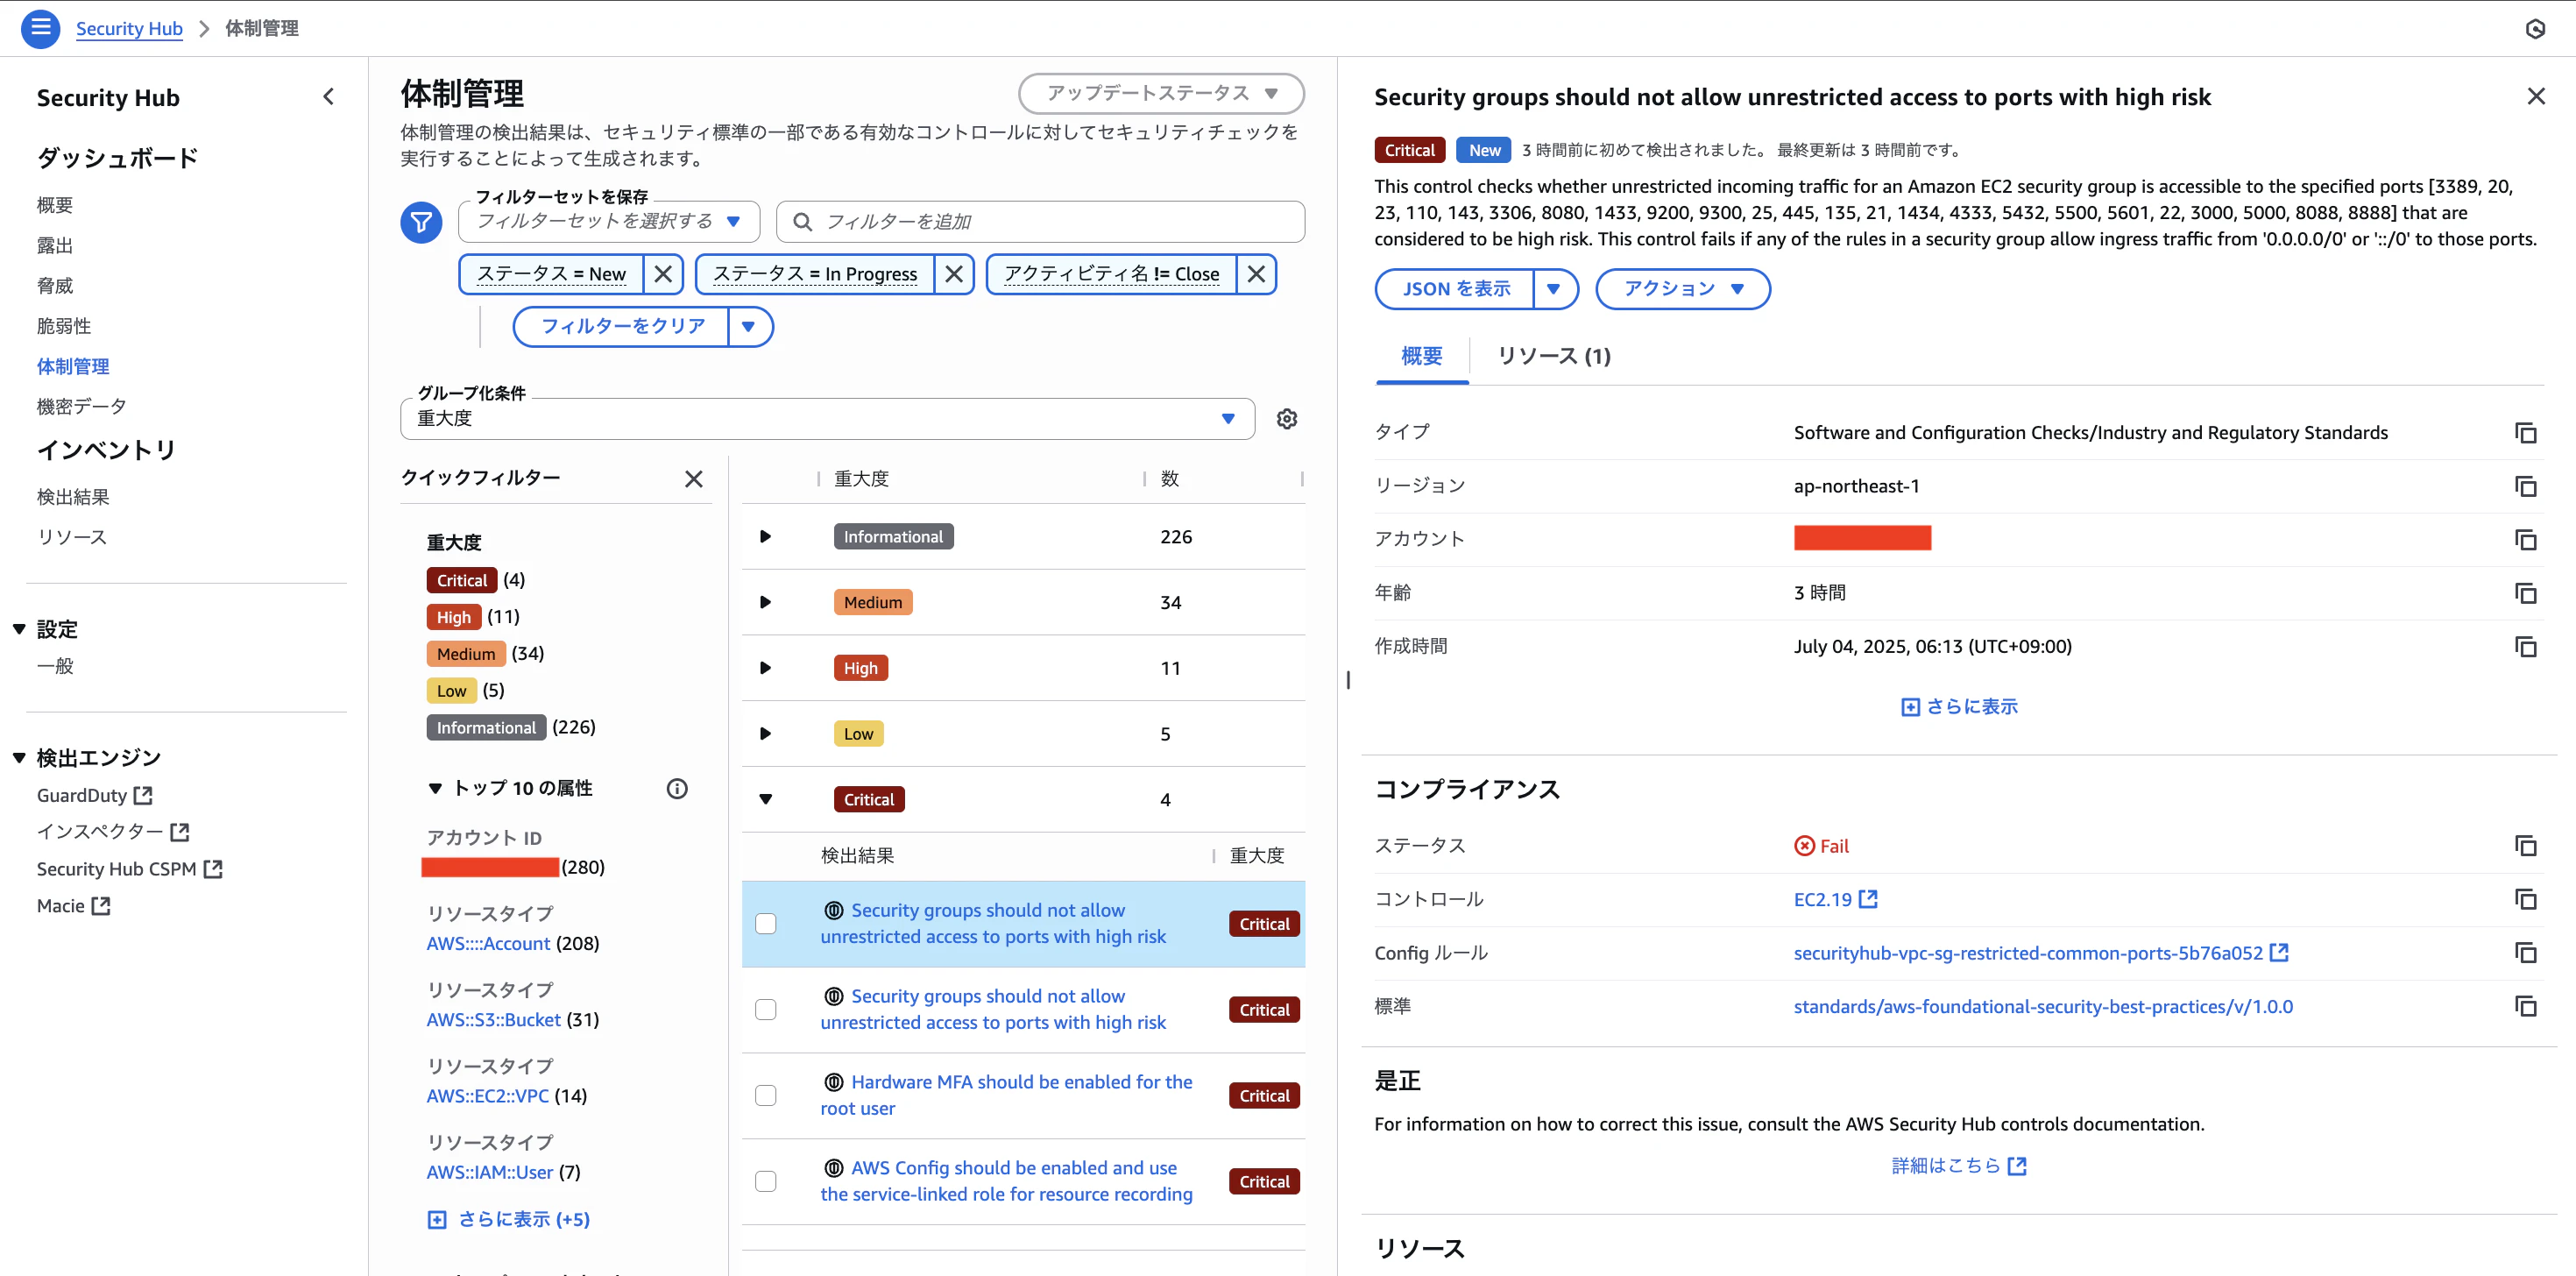Image resolution: width=2576 pixels, height=1276 pixels.
Task: Open dropdown arrow next to JSON を表示
Action: coord(1554,289)
